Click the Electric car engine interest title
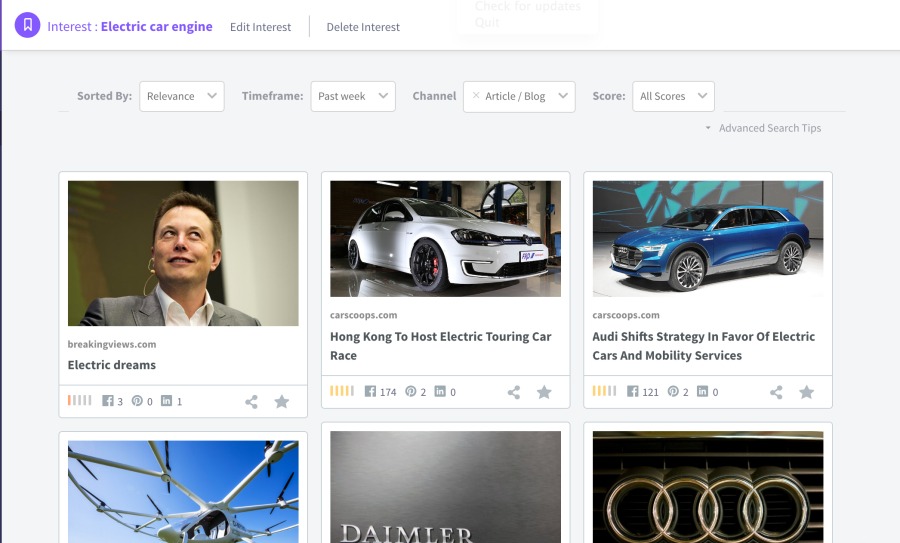 (157, 26)
